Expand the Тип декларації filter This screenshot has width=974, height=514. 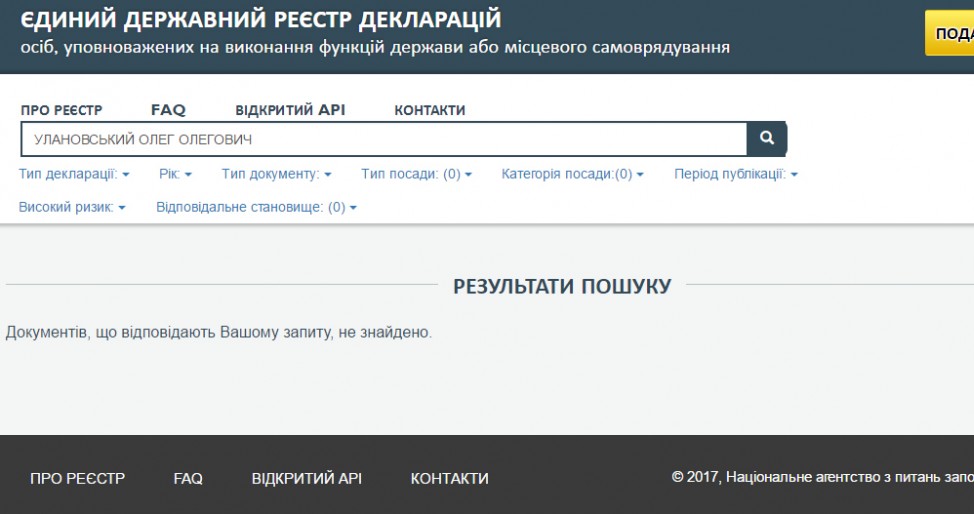click(74, 174)
